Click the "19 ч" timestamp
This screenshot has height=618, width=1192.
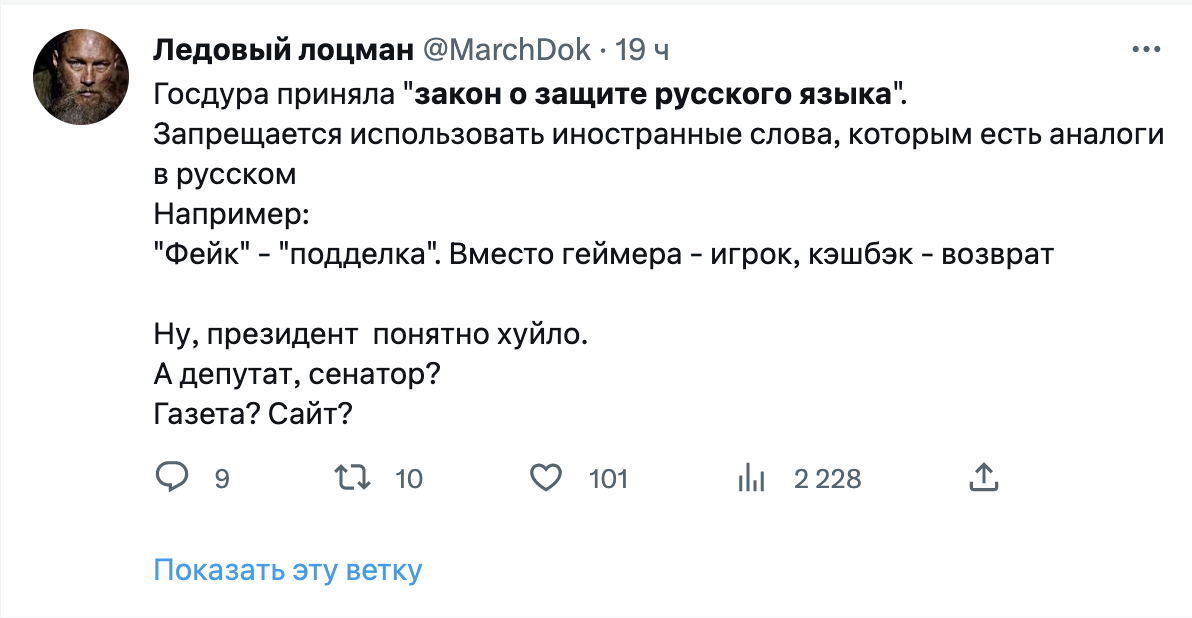point(643,49)
